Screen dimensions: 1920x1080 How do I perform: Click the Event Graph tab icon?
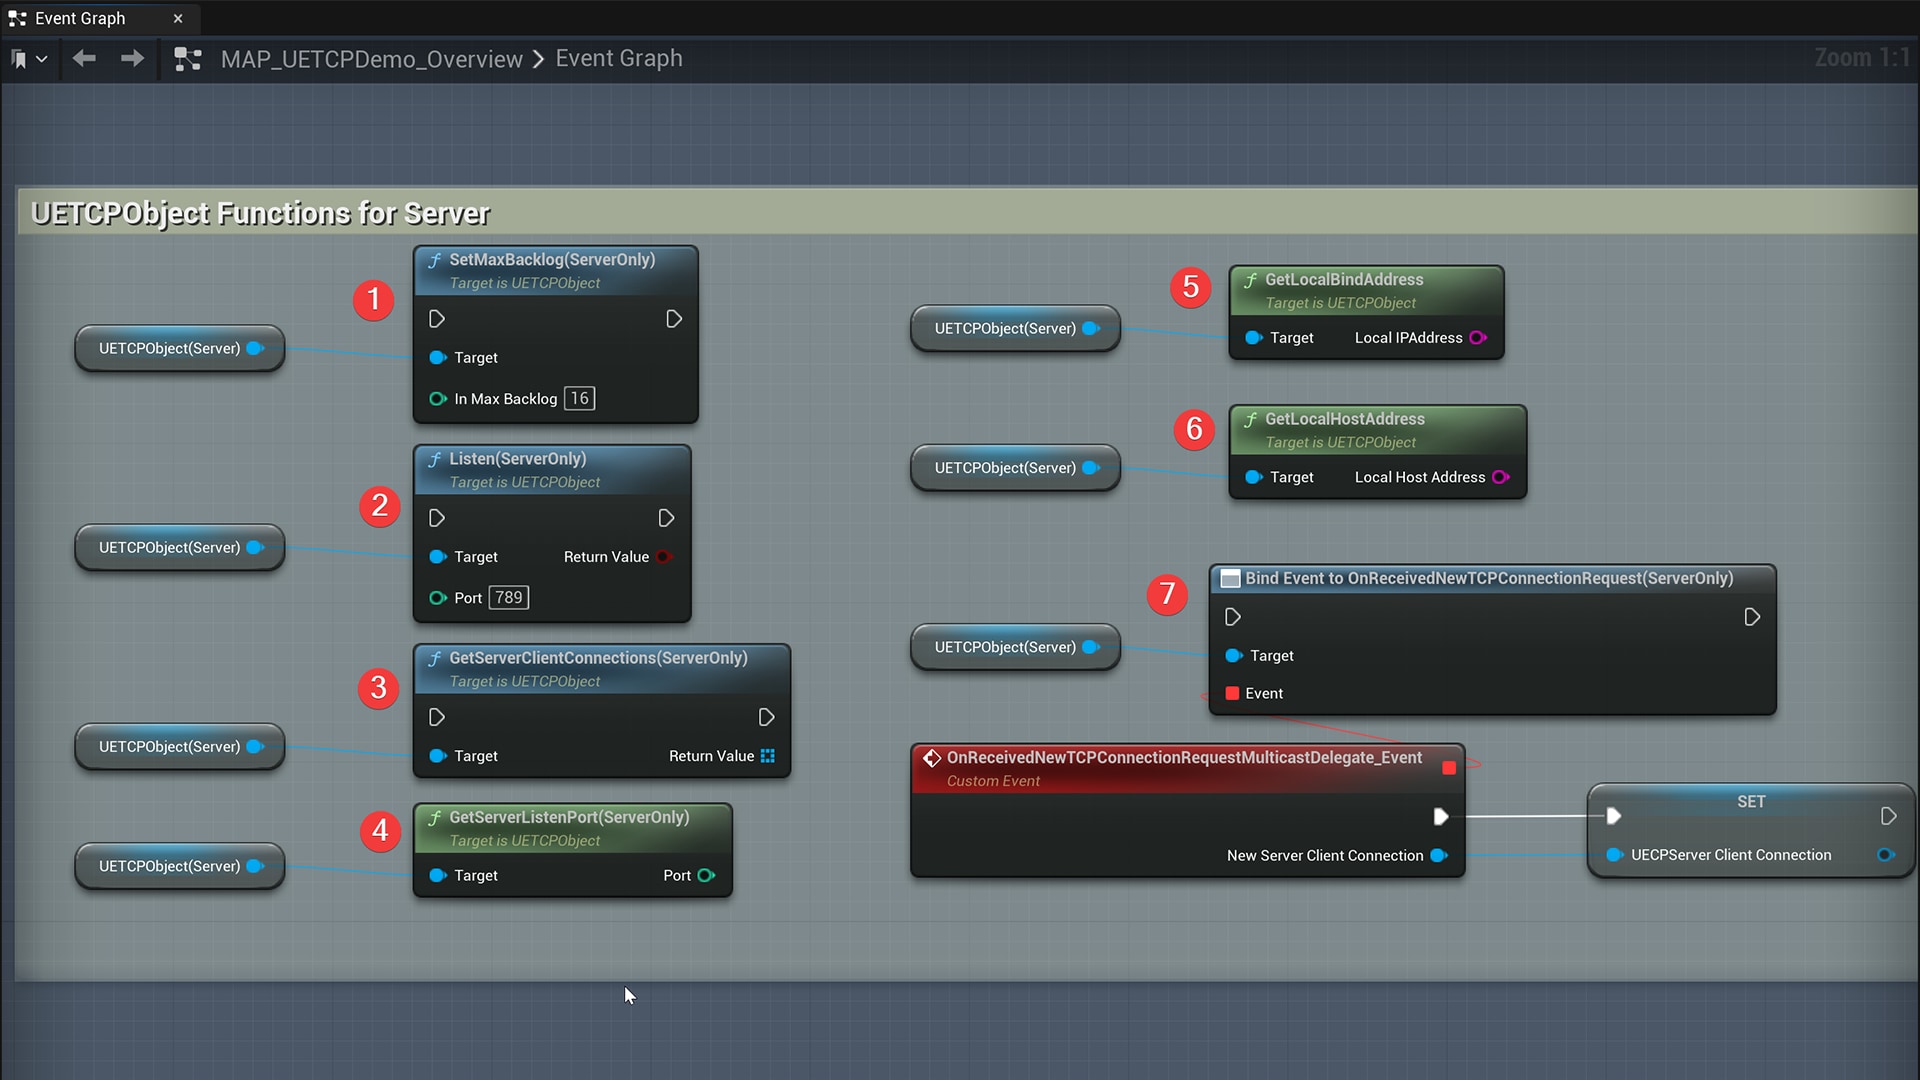tap(16, 17)
